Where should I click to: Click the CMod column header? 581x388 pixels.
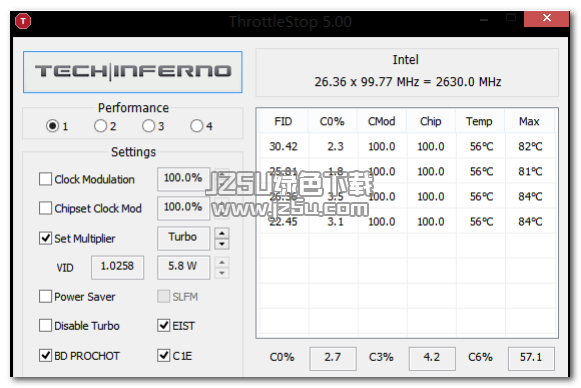pyautogui.click(x=382, y=121)
